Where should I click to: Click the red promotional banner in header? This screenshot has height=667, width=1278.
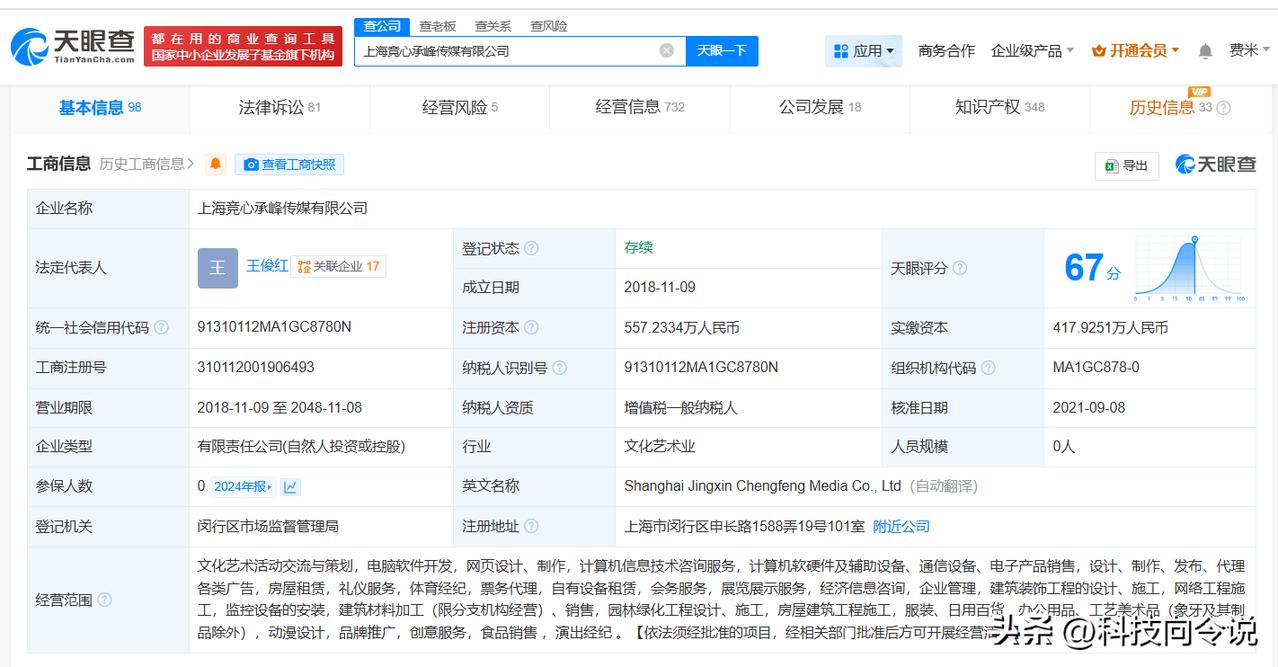243,46
